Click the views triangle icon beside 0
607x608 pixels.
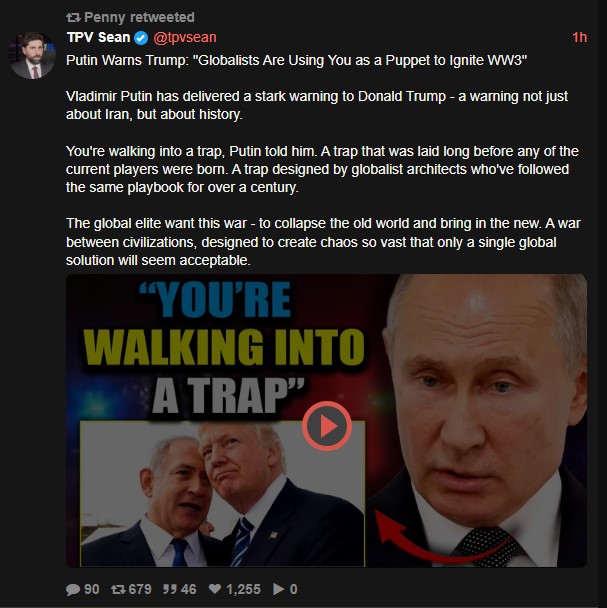click(x=278, y=589)
